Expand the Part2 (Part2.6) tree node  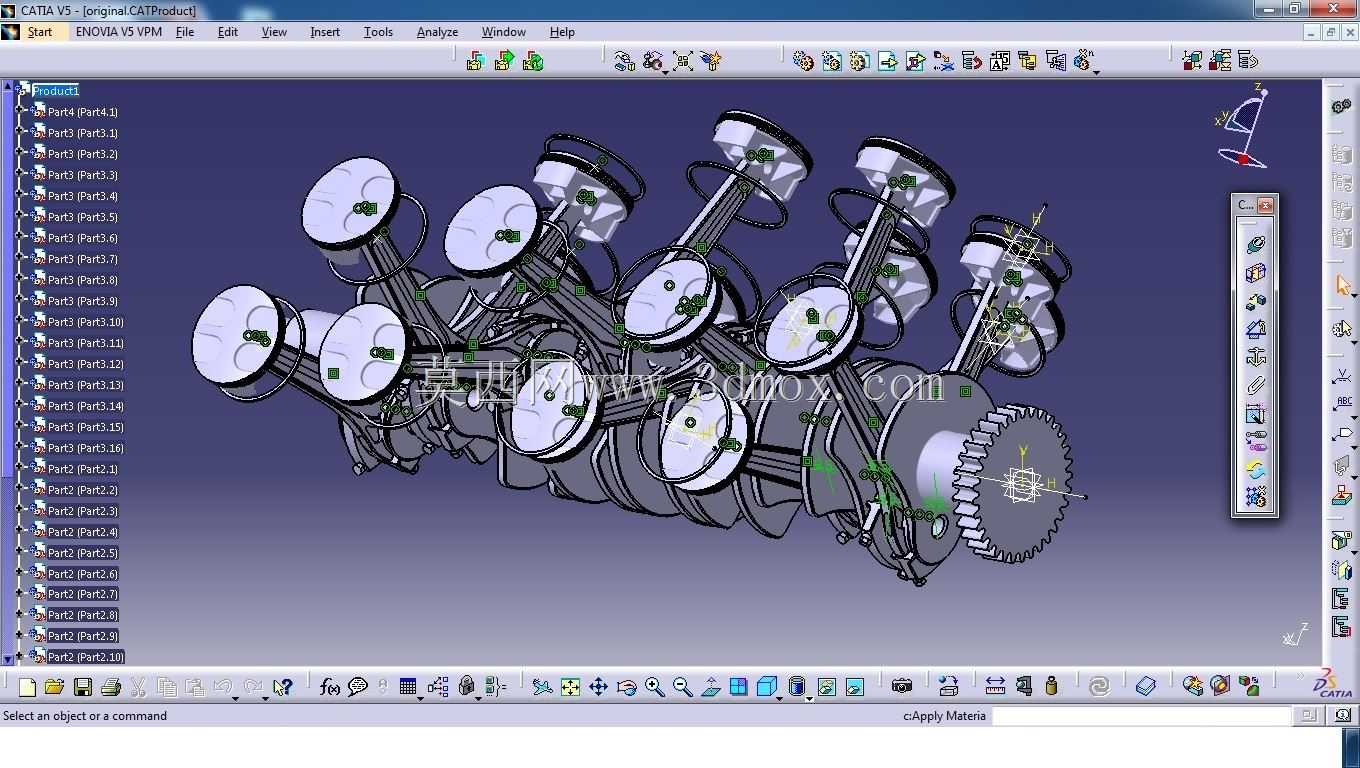tap(19, 574)
